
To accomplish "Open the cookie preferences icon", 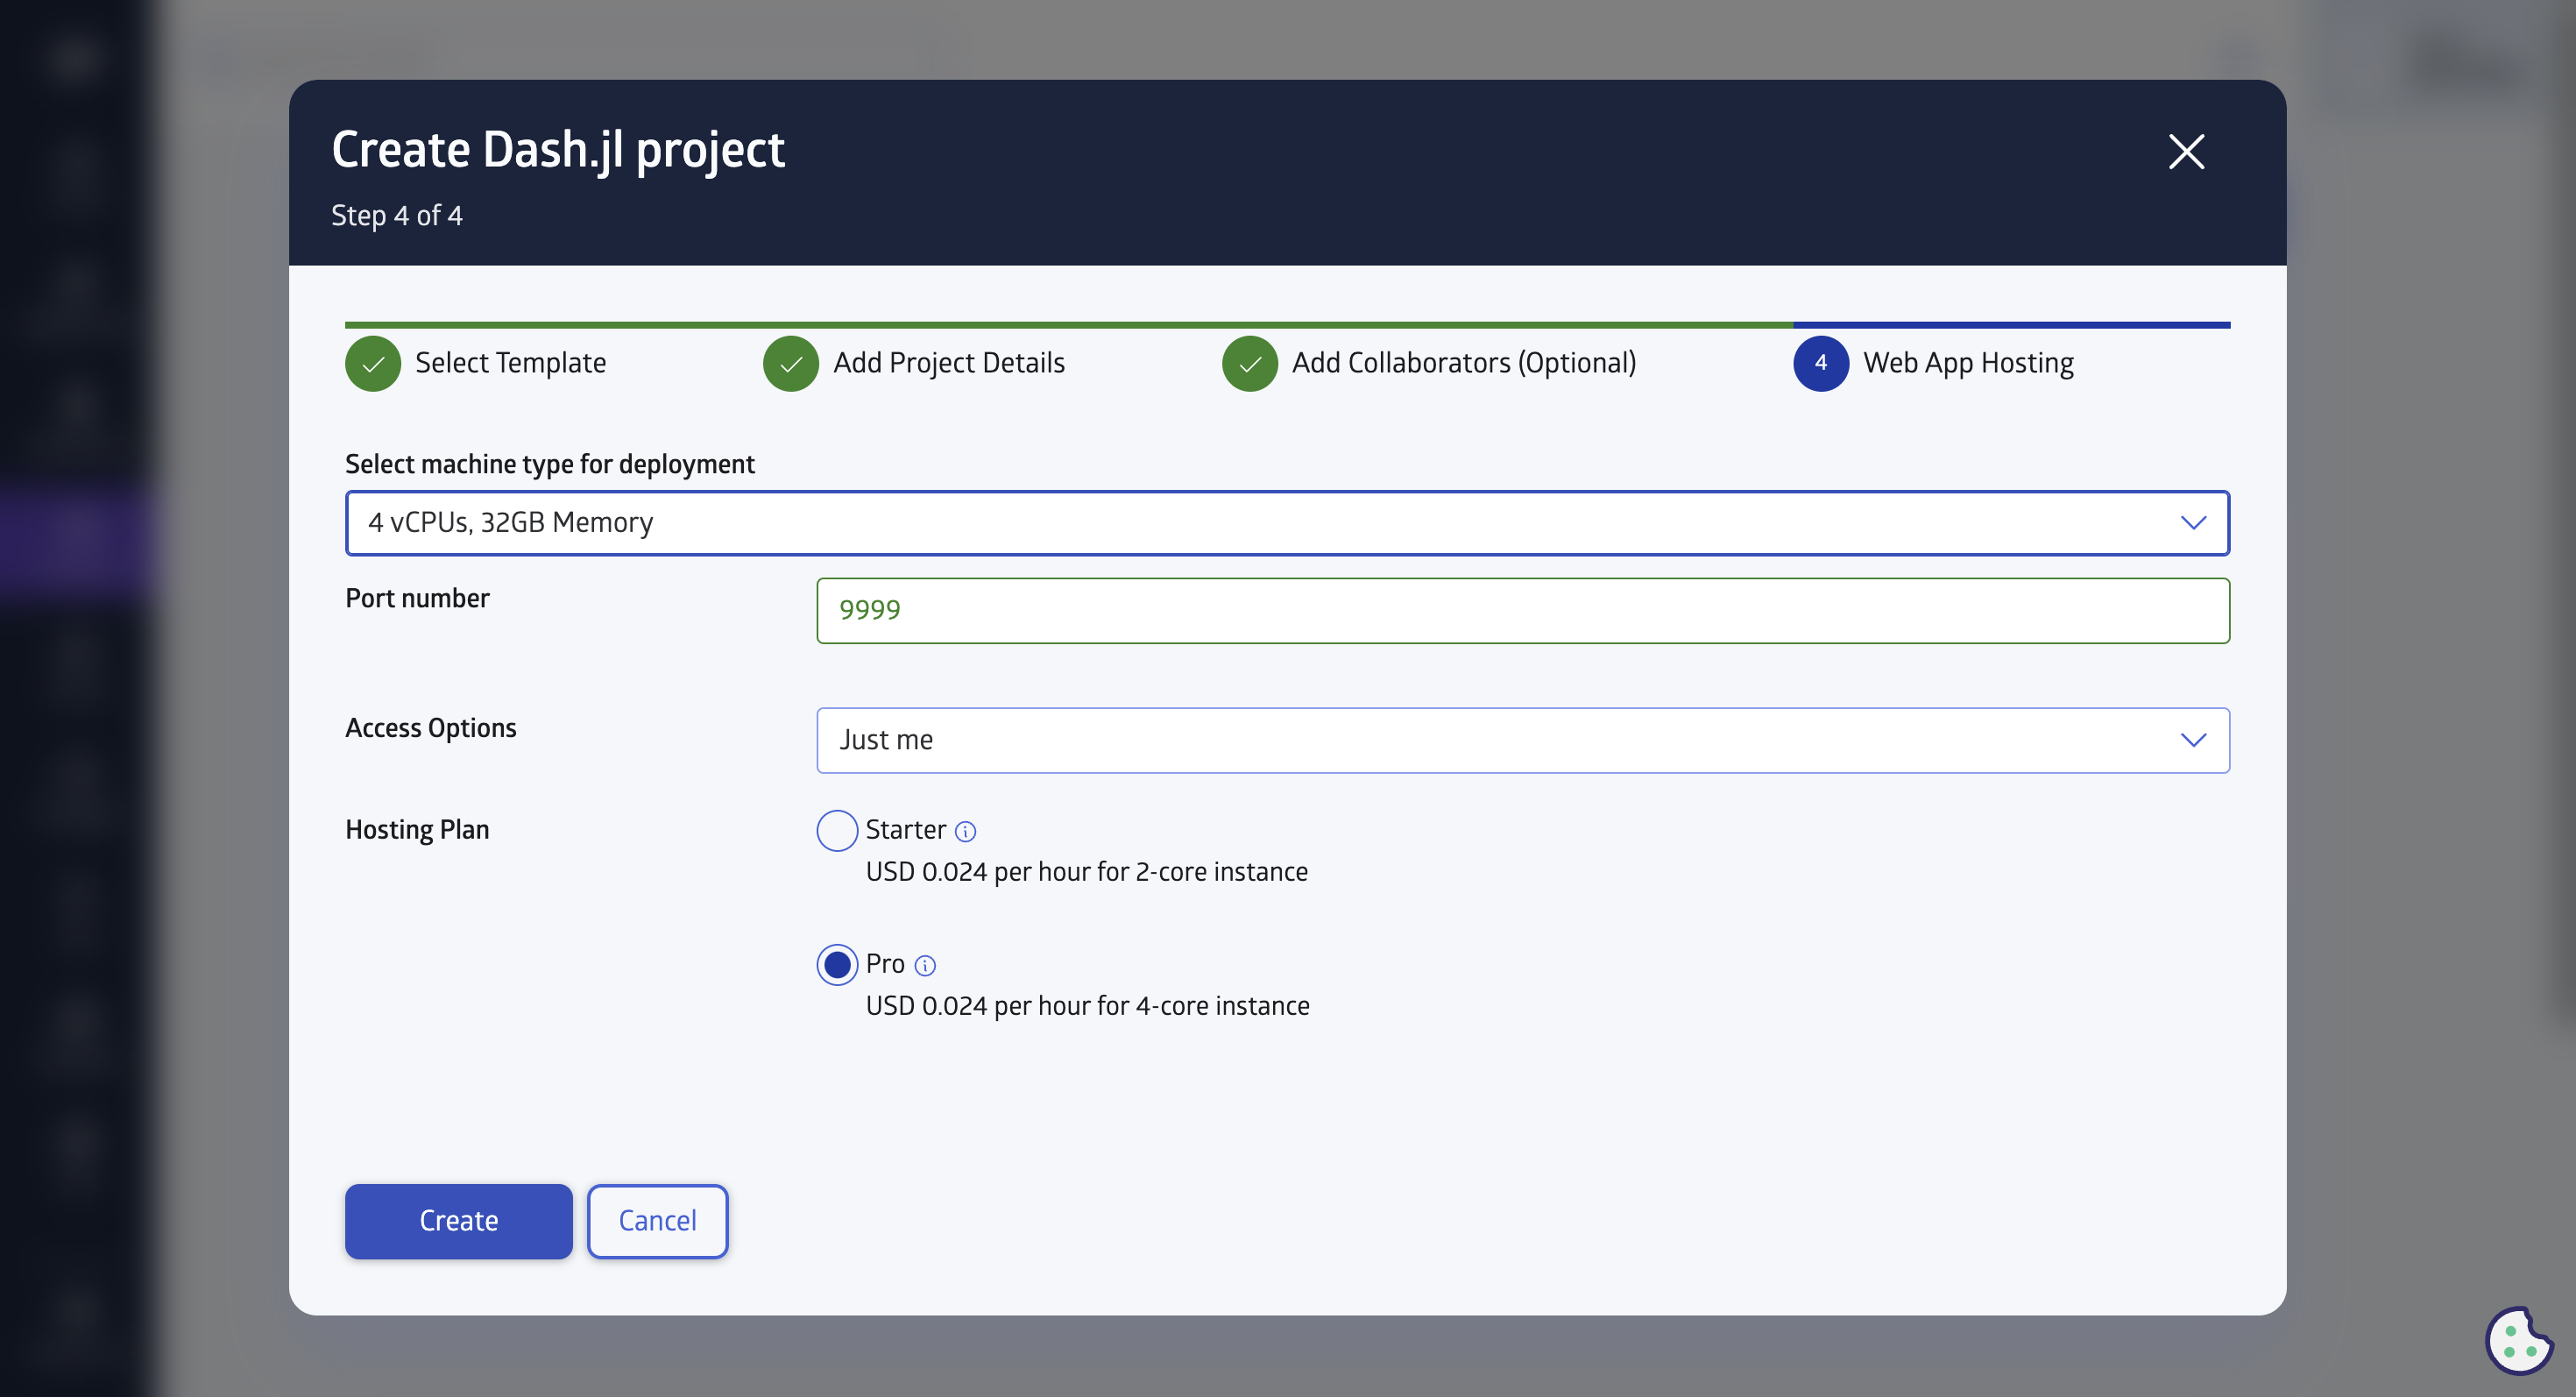I will [2517, 1340].
